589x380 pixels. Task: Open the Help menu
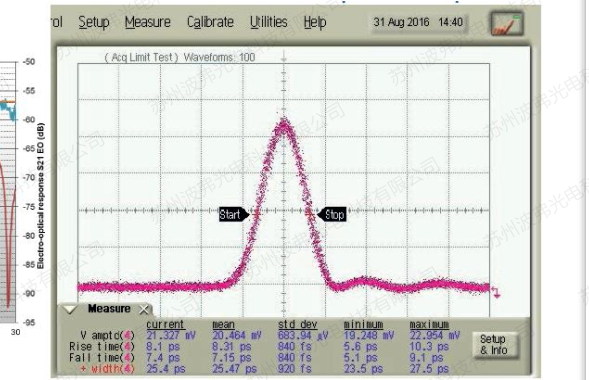pos(315,22)
